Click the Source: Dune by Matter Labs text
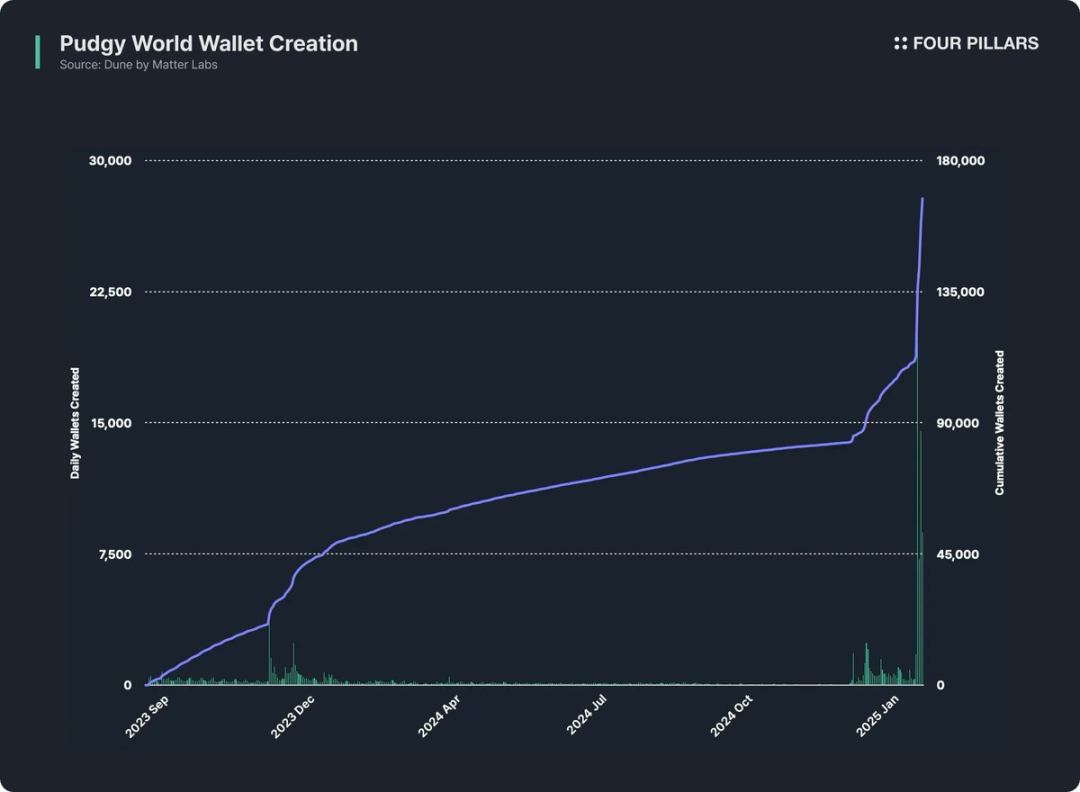Image resolution: width=1080 pixels, height=792 pixels. (138, 65)
